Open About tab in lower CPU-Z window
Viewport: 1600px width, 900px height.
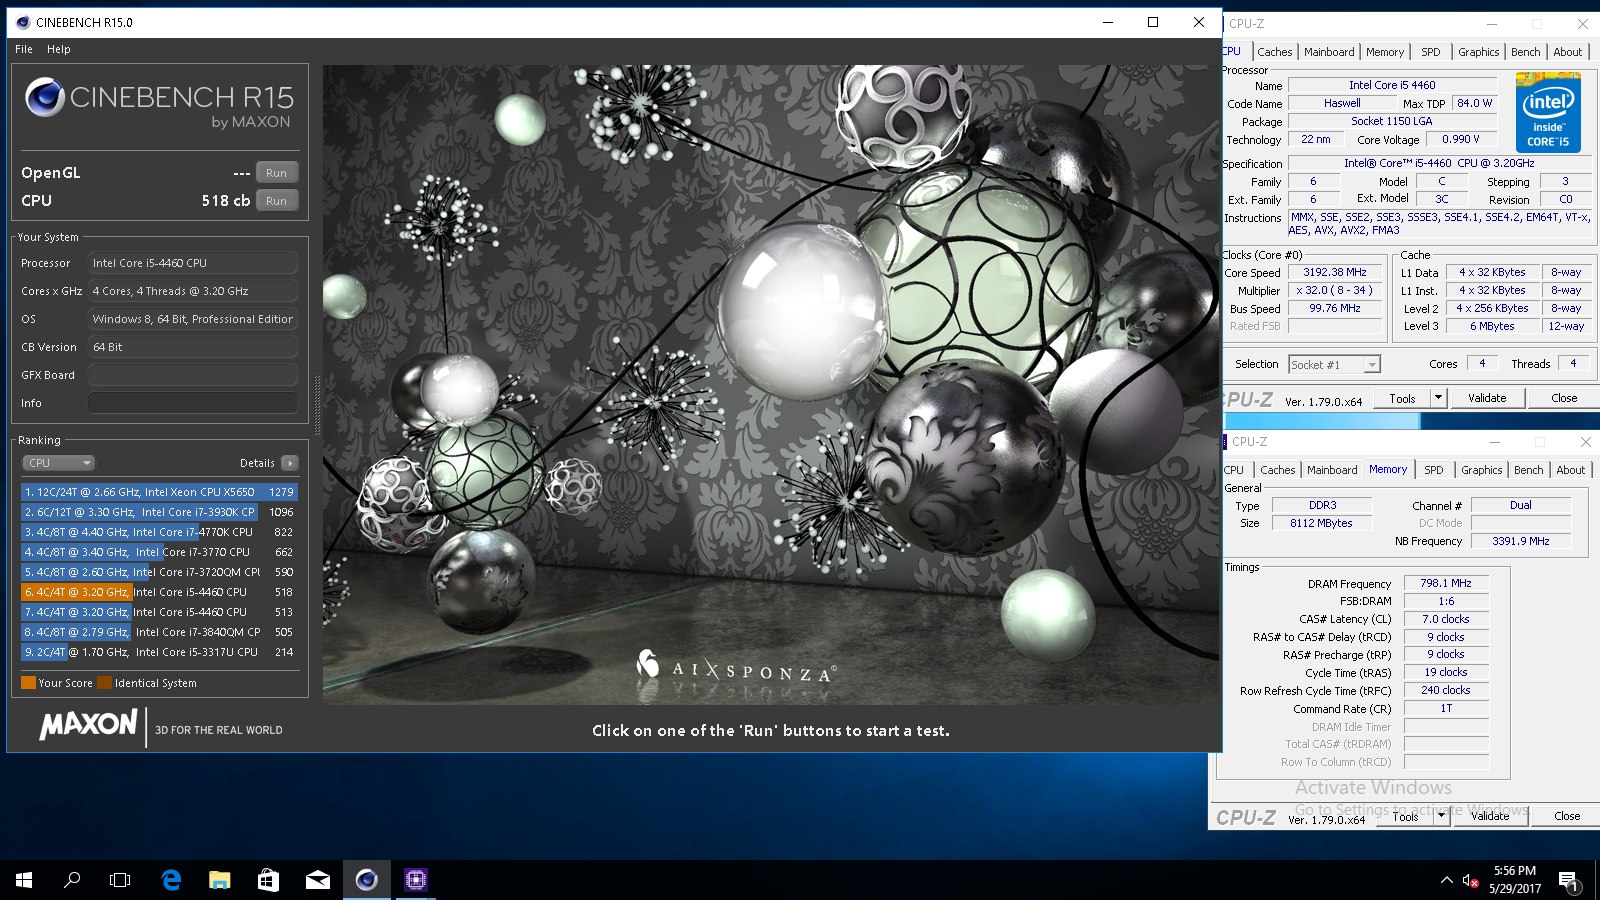[1571, 470]
